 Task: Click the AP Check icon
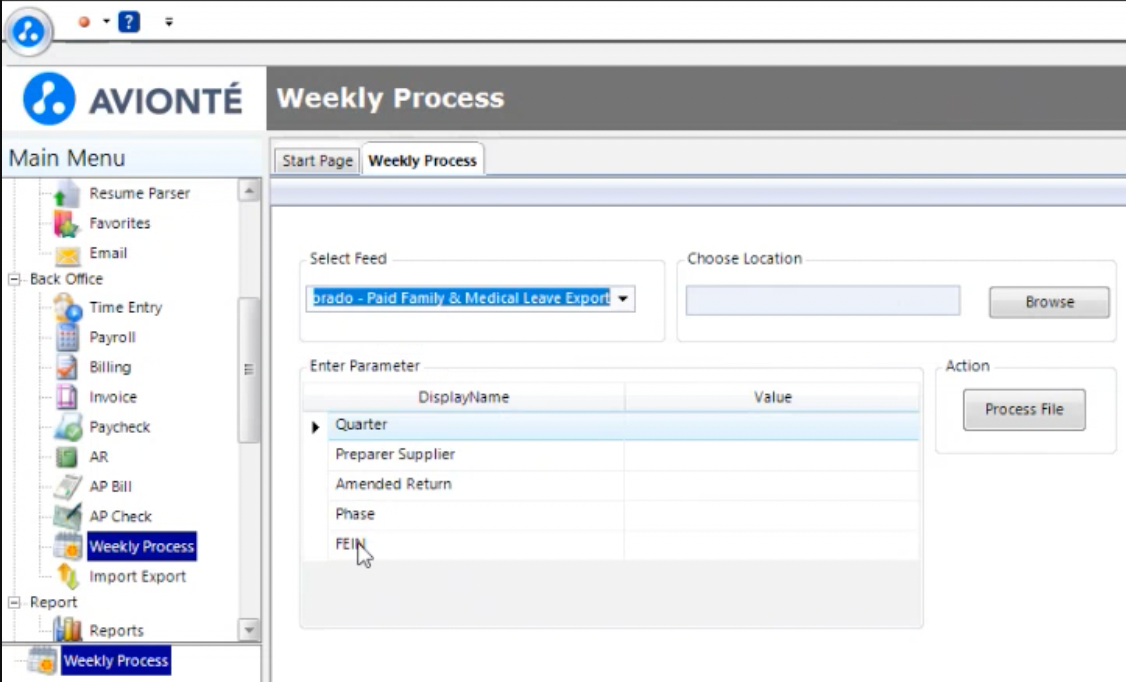pos(67,517)
